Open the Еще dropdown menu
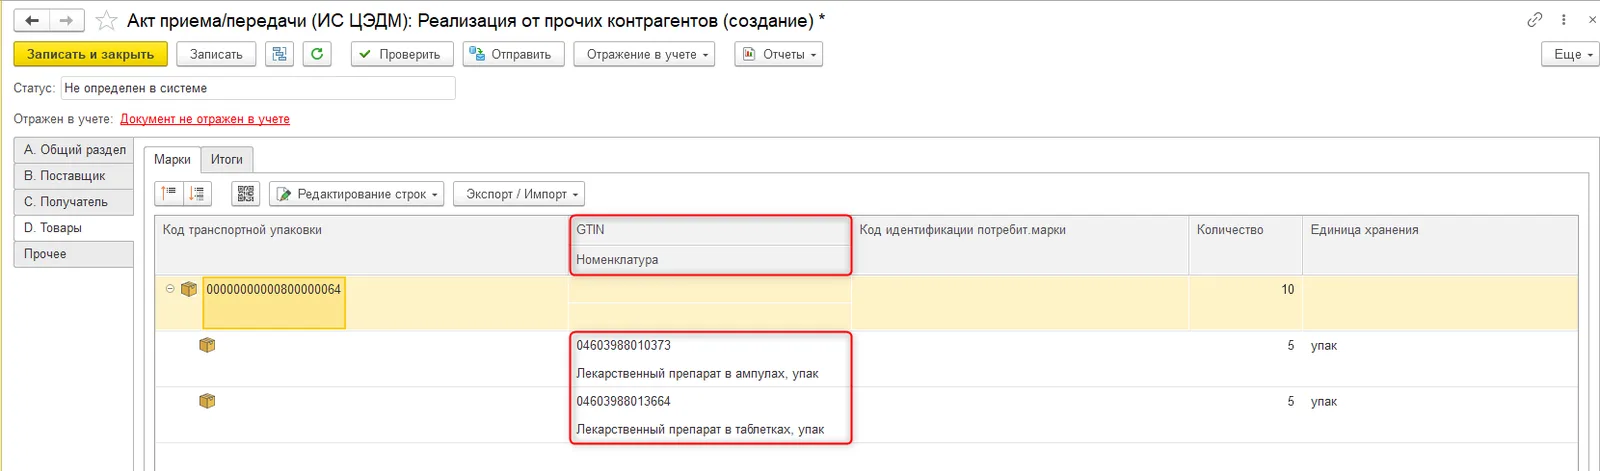Image resolution: width=1600 pixels, height=471 pixels. 1571,54
